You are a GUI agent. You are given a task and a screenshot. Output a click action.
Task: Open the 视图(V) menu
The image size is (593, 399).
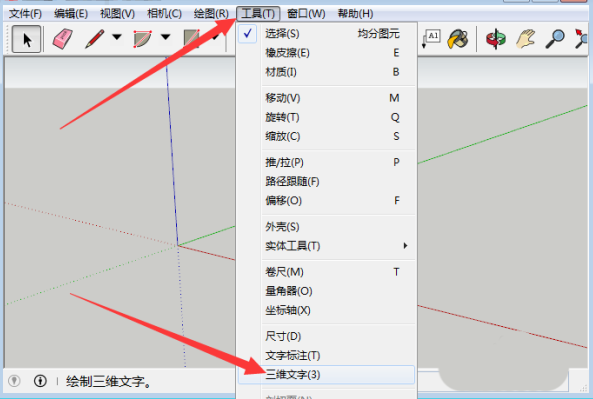[x=117, y=14]
